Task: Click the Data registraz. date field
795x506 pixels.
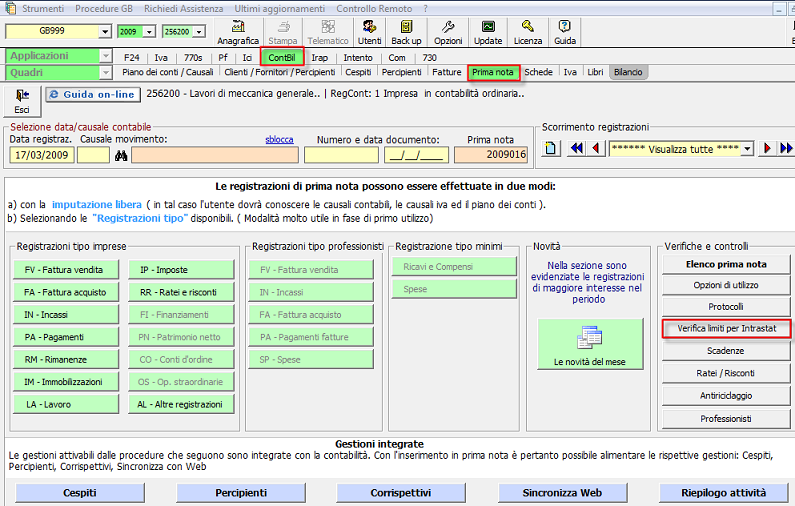Action: point(39,155)
